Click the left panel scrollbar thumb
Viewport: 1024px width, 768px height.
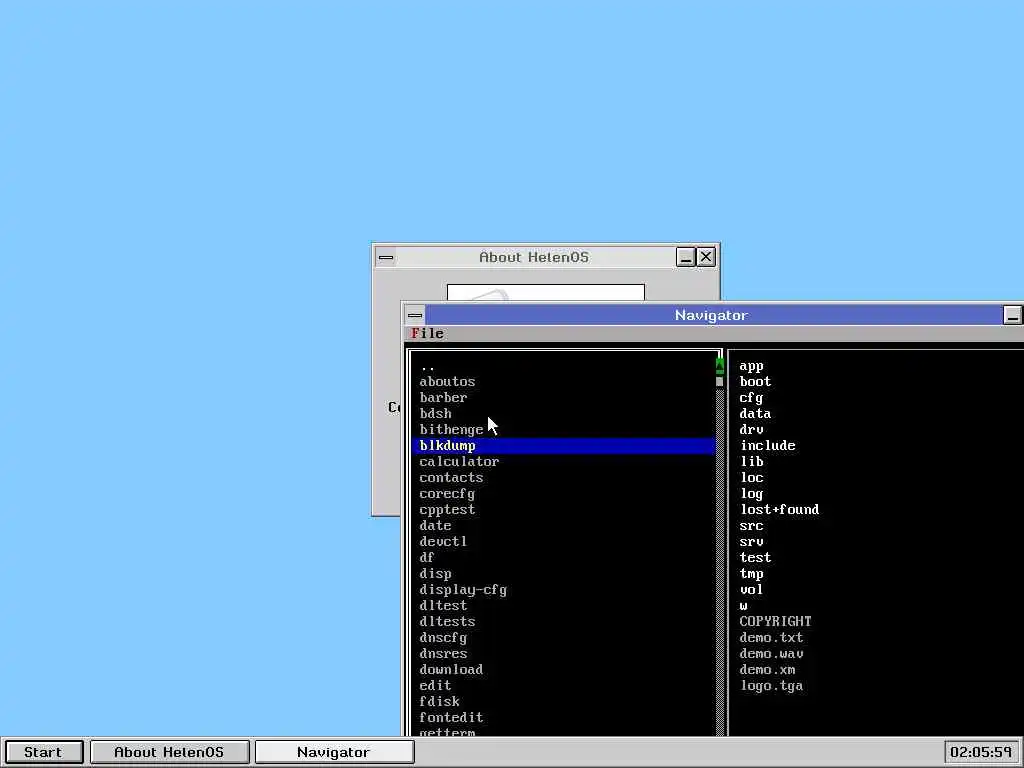(720, 381)
